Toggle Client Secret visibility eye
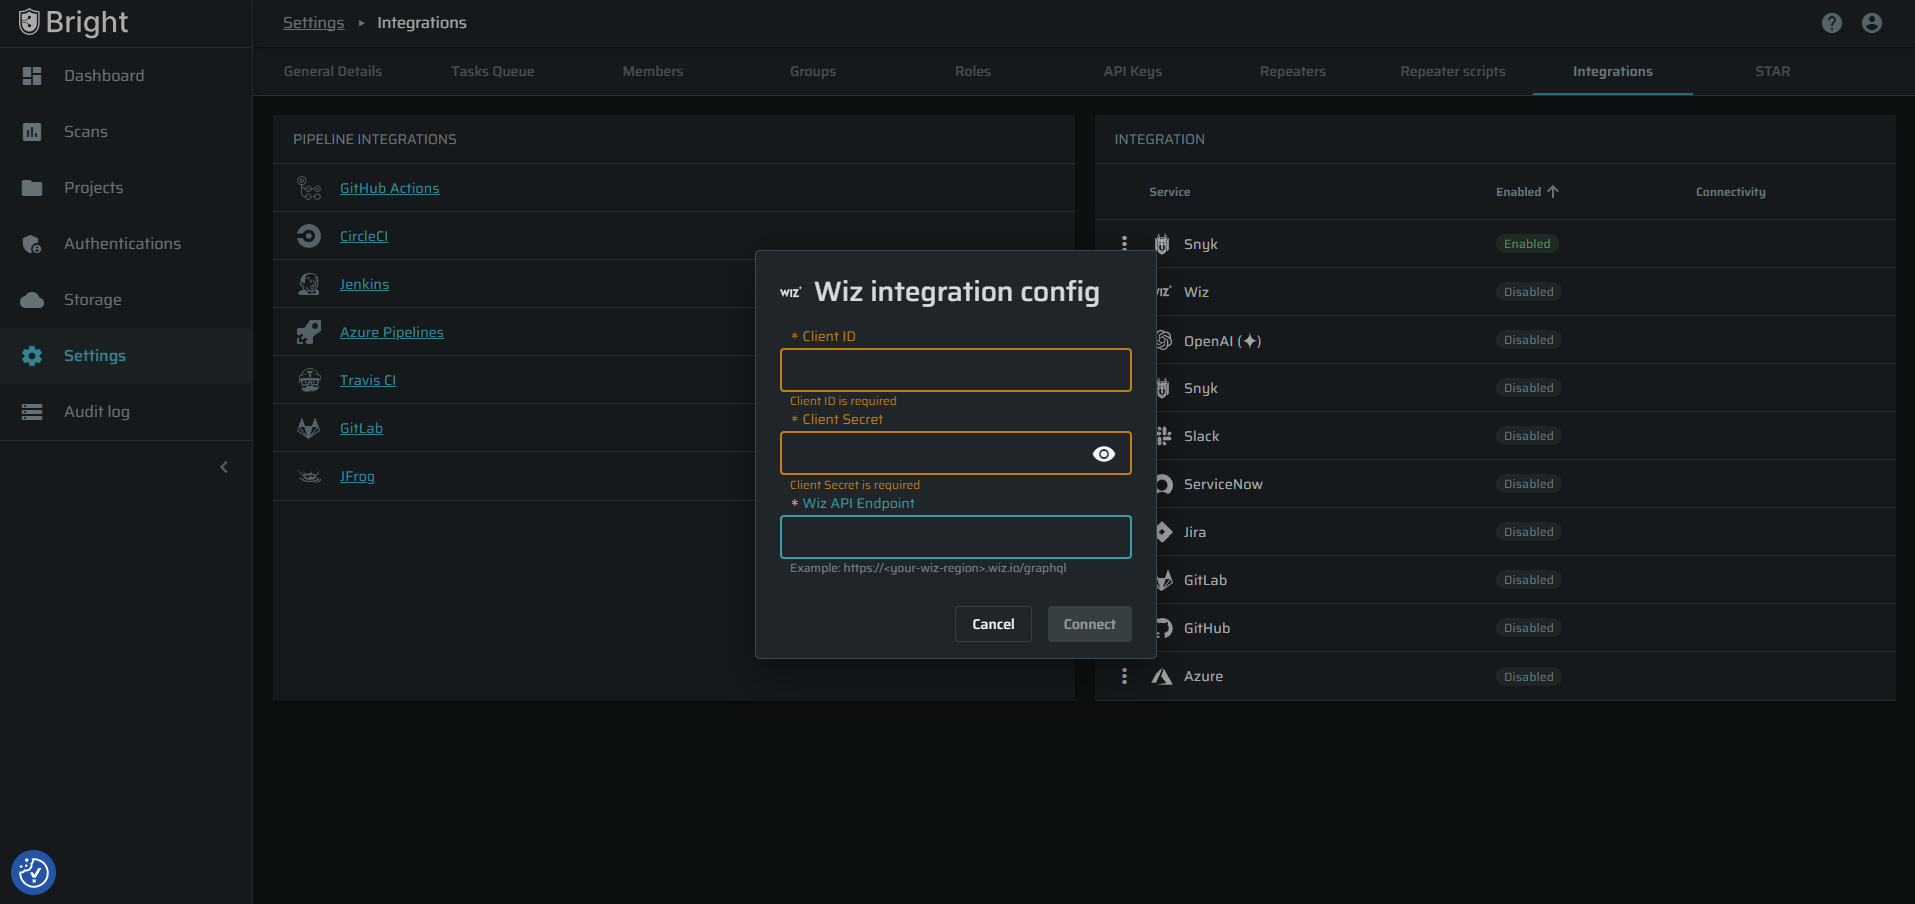The width and height of the screenshot is (1915, 904). 1104,454
